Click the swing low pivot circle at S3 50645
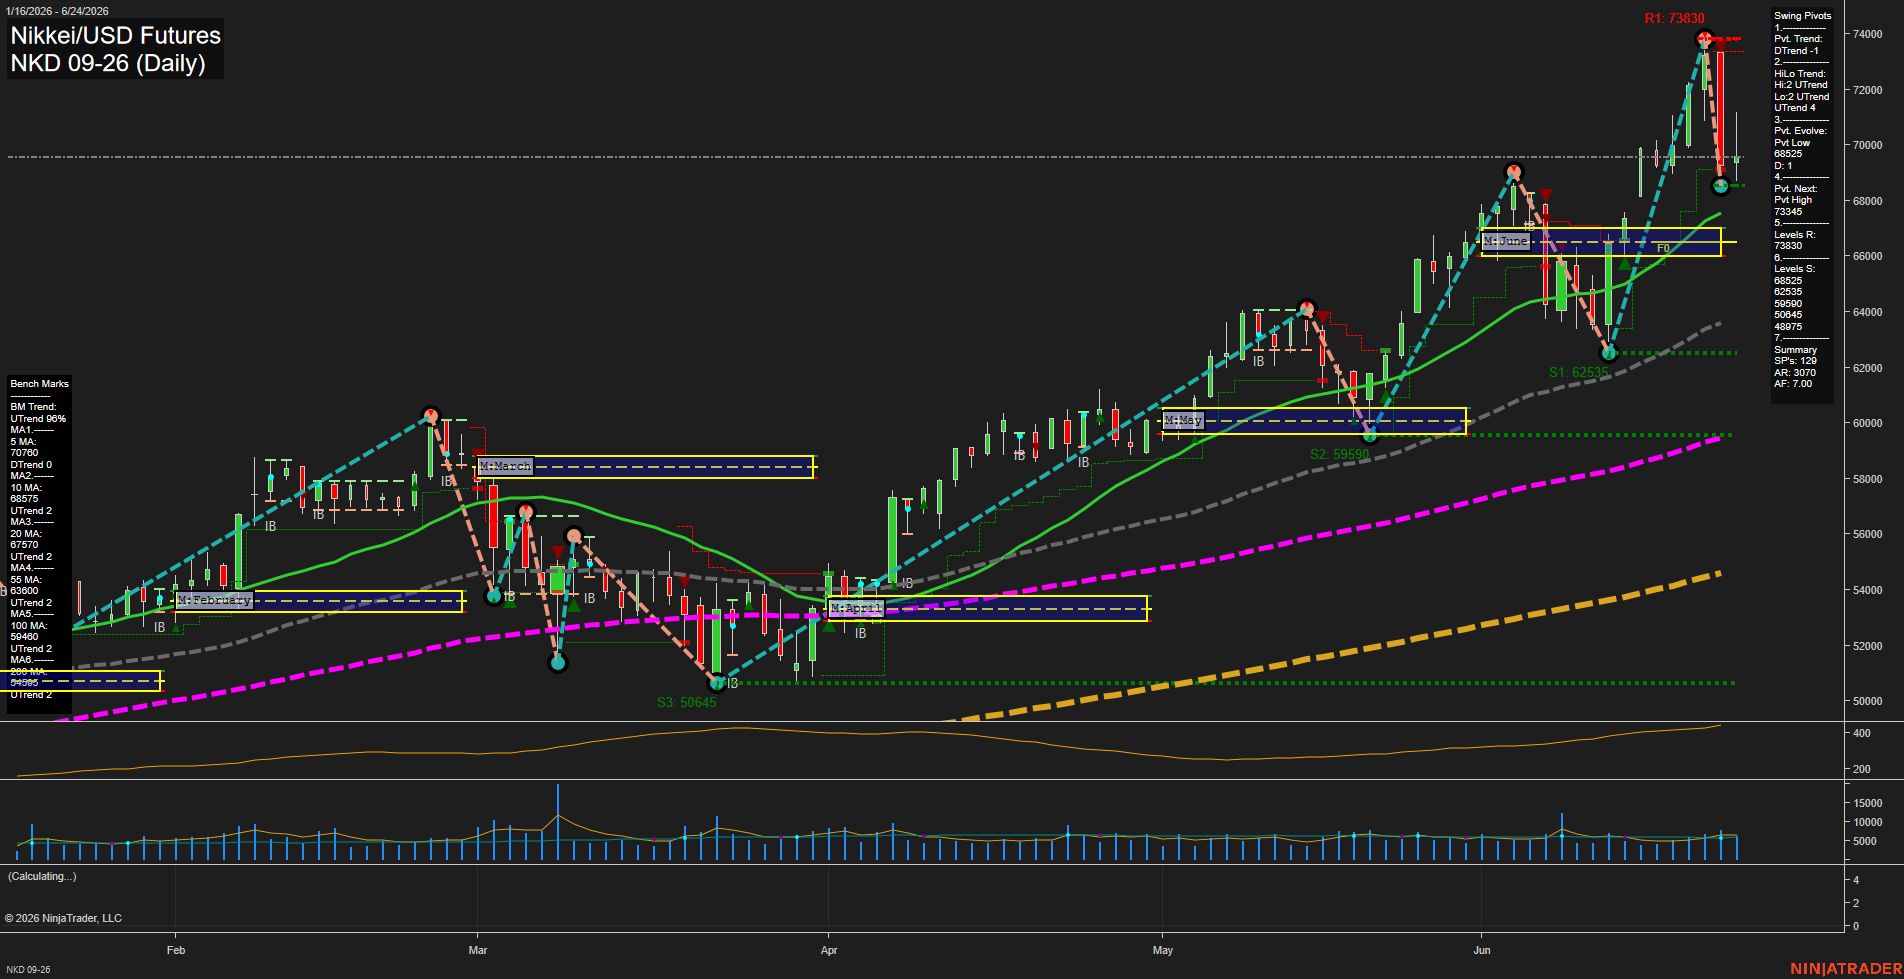 coord(717,683)
